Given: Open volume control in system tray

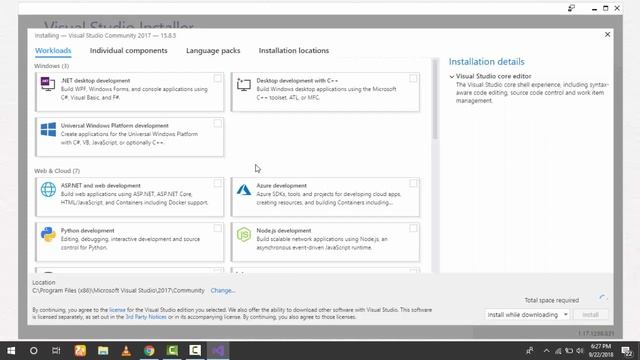Looking at the screenshot, I should (x=580, y=351).
